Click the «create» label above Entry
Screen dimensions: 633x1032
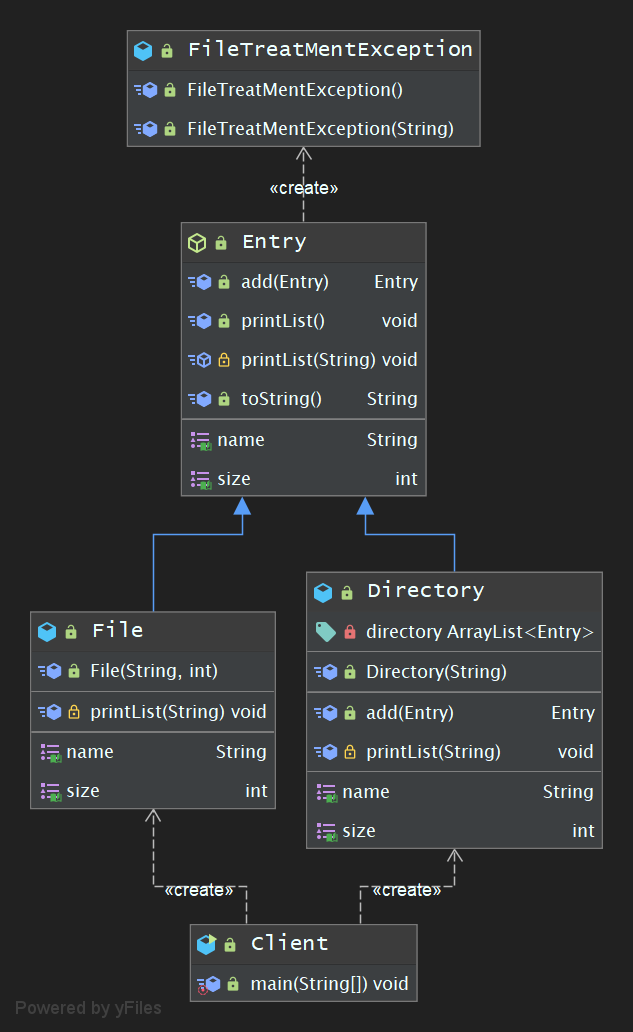(x=304, y=188)
